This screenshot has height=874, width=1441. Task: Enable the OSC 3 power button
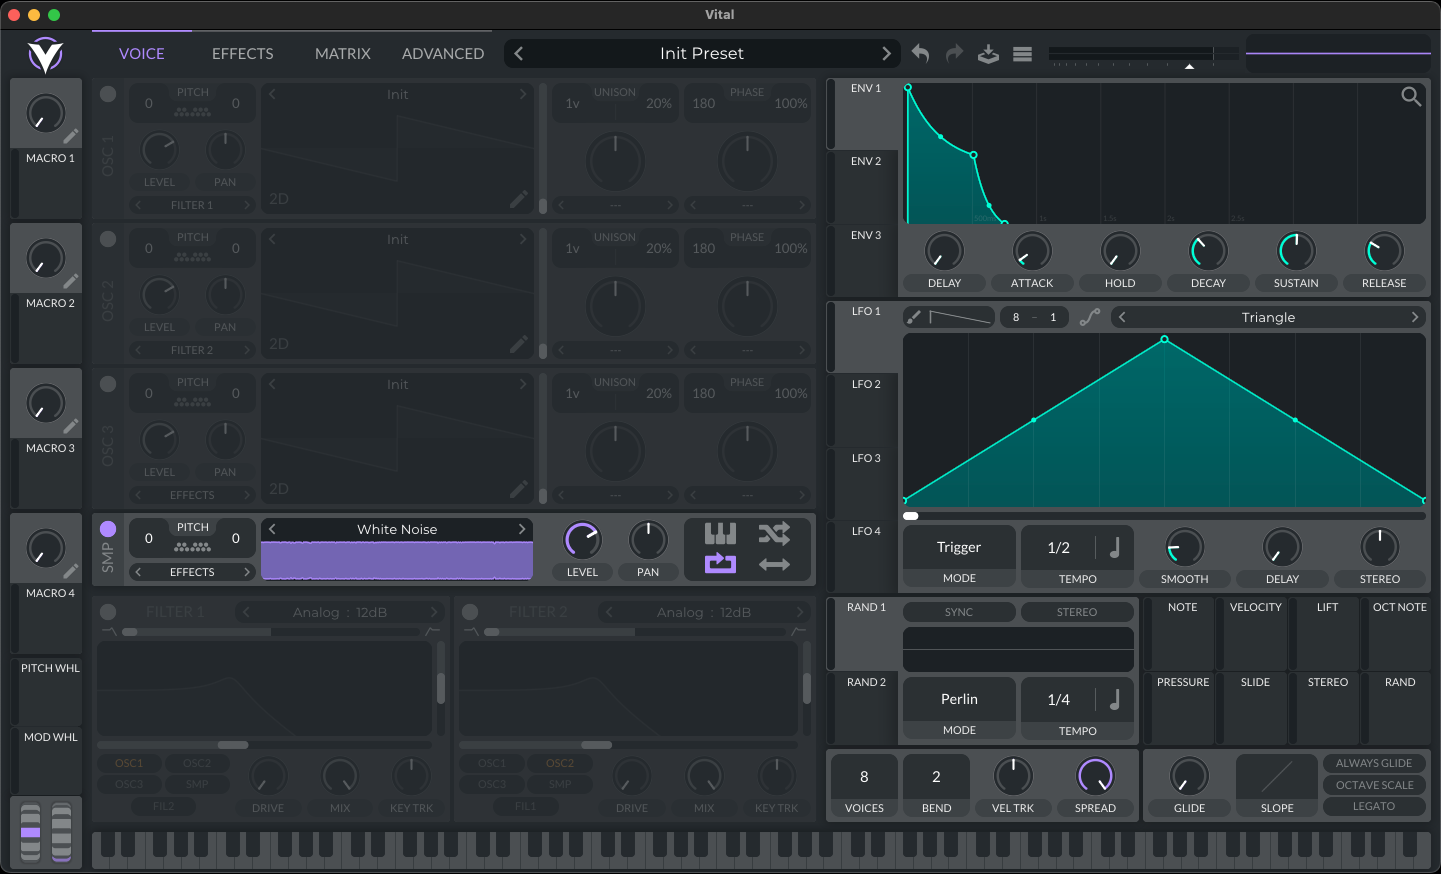tap(108, 384)
